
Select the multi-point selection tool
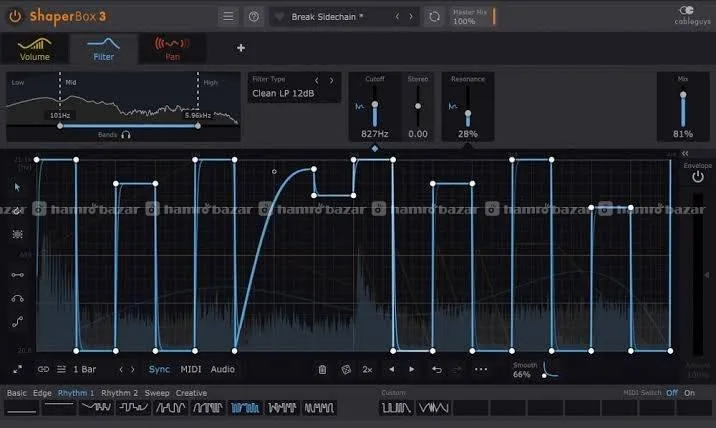[17, 234]
